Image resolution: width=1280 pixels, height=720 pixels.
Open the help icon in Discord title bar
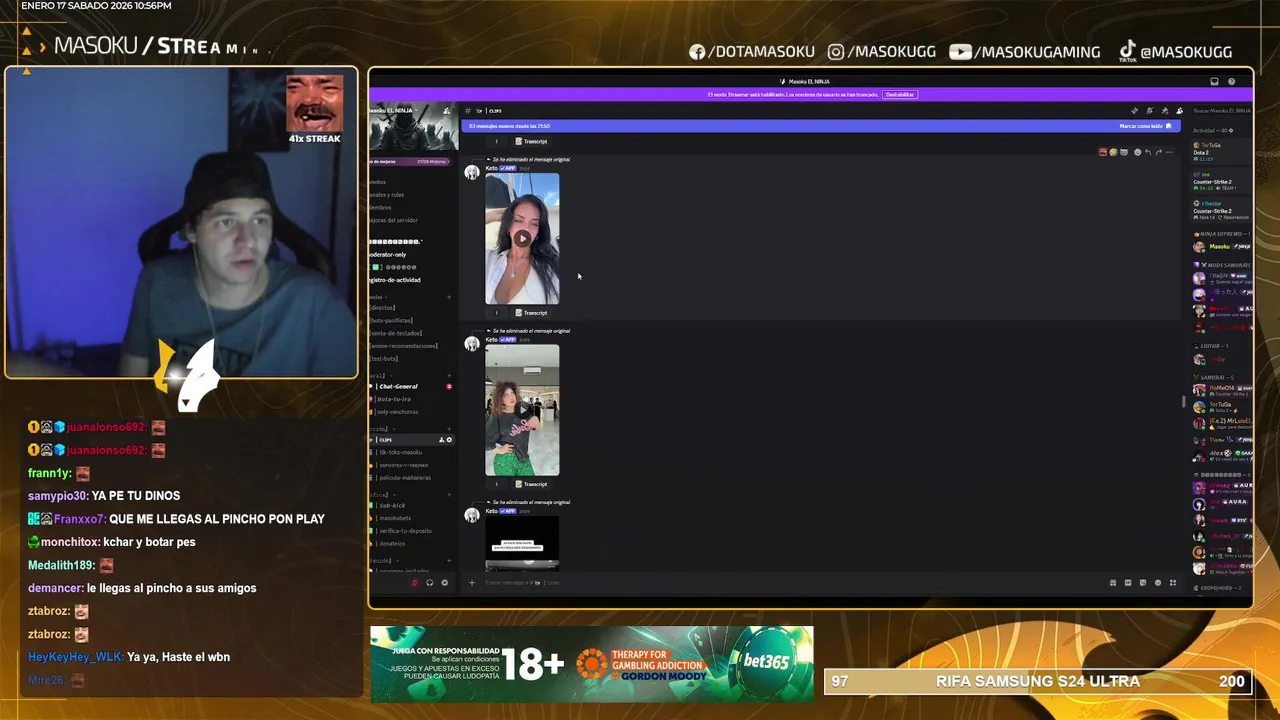[x=1232, y=82]
